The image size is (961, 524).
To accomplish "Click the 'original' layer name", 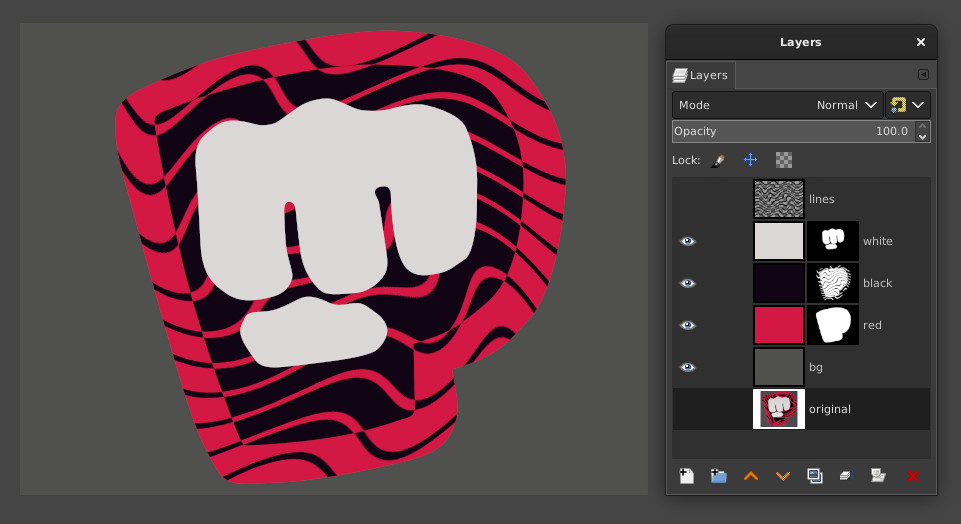I will pos(830,409).
